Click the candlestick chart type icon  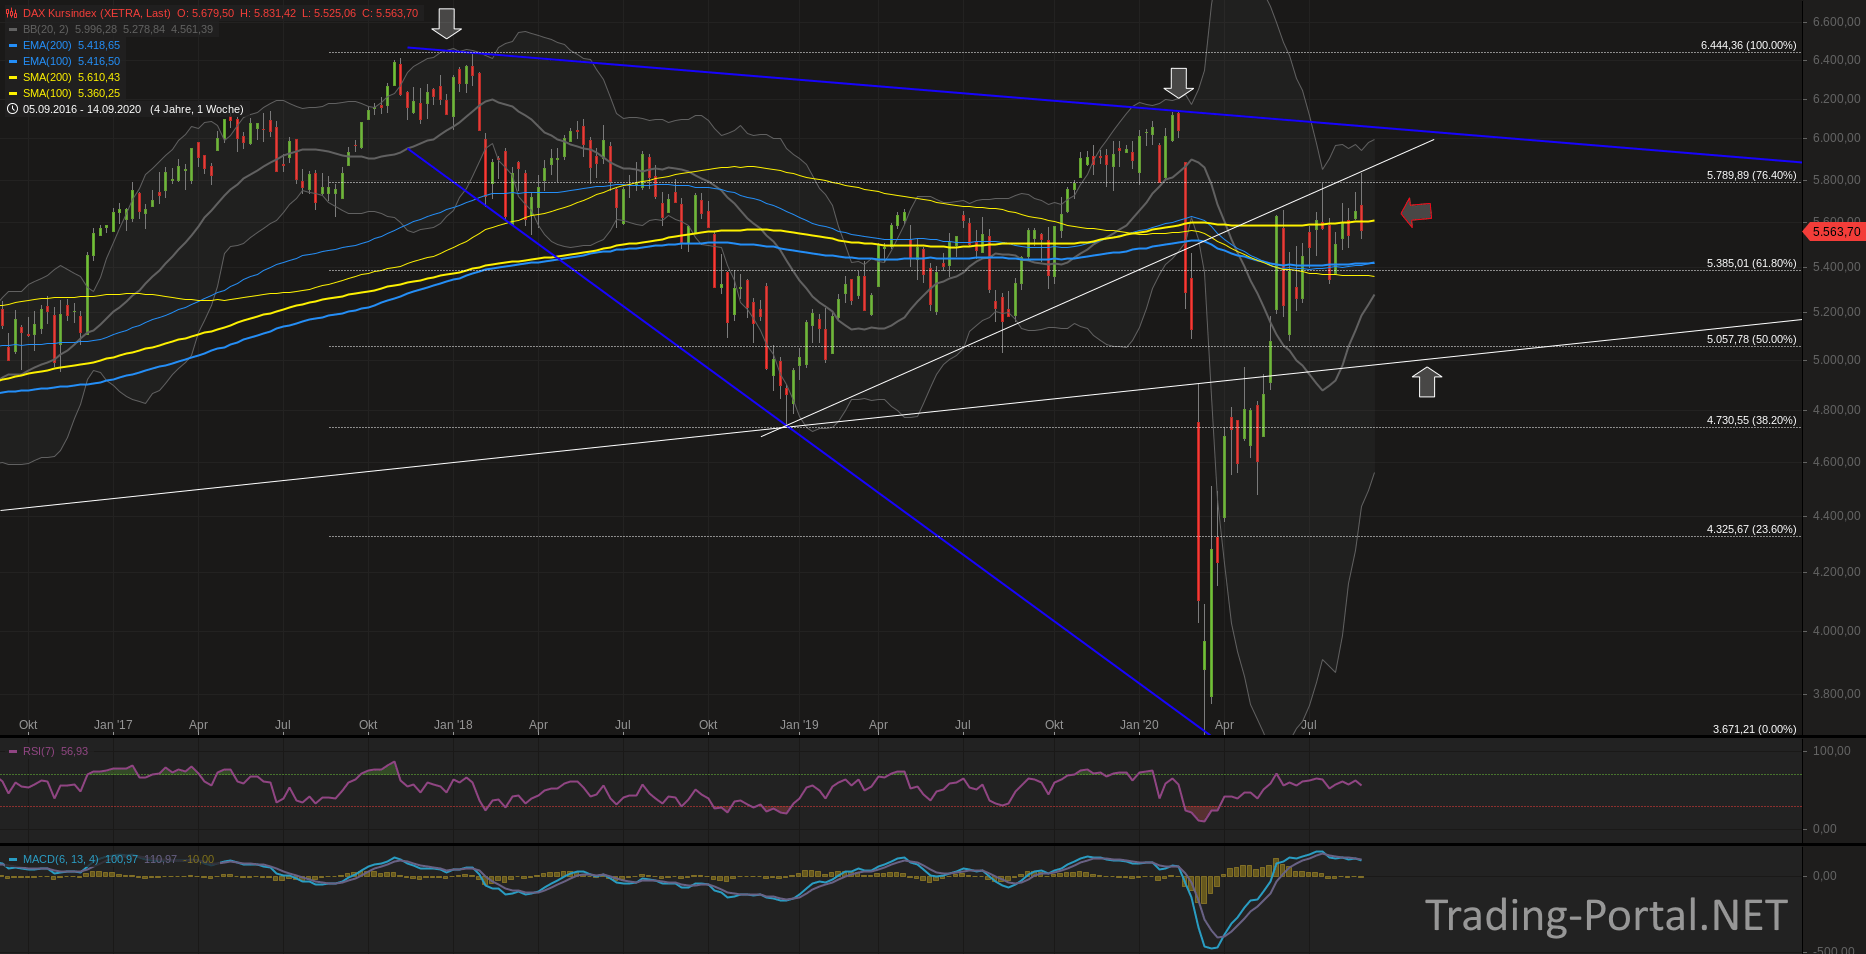click(x=12, y=13)
